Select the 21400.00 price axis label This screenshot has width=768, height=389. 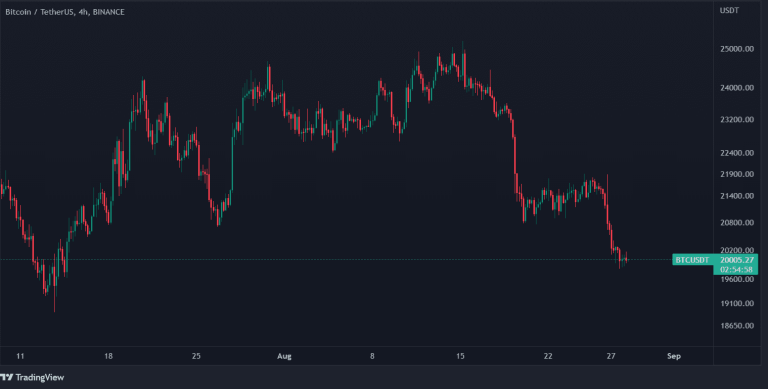[737, 196]
